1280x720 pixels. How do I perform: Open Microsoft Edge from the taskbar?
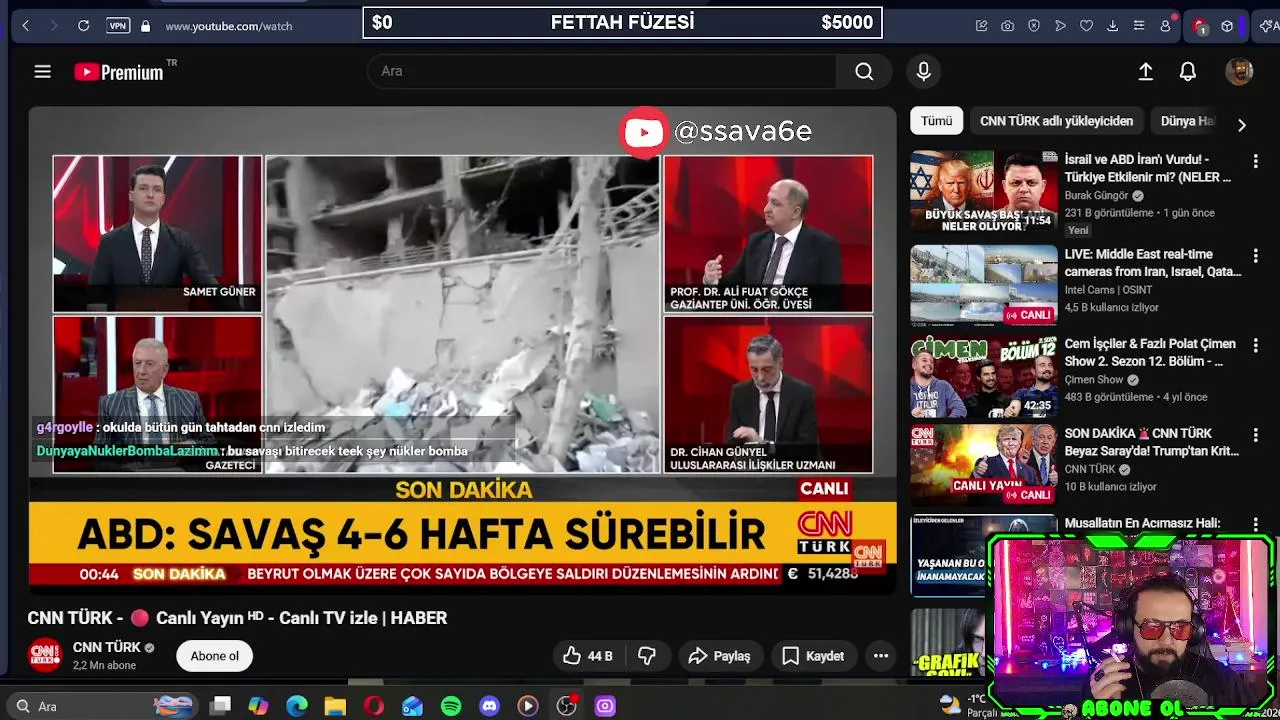(x=297, y=706)
